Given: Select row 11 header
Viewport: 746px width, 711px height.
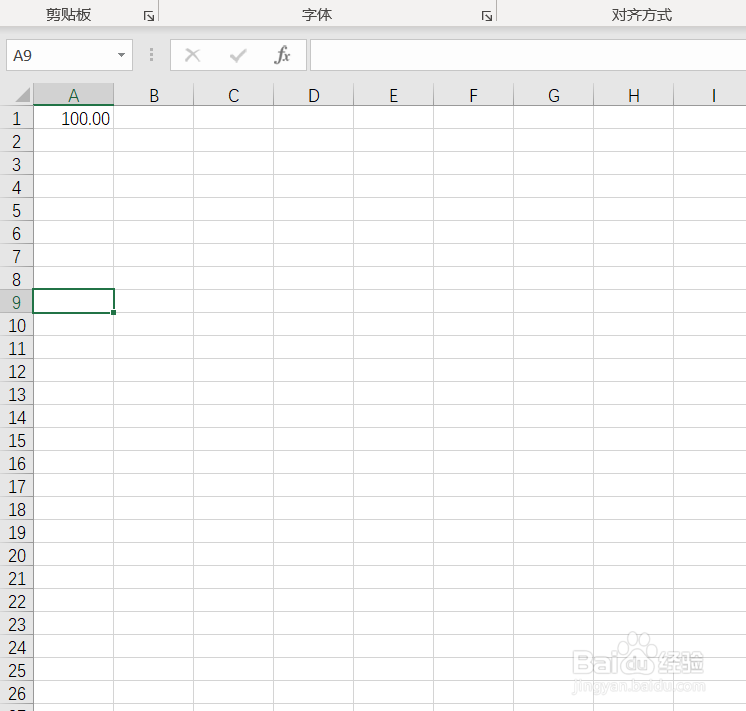Looking at the screenshot, I should coord(17,348).
